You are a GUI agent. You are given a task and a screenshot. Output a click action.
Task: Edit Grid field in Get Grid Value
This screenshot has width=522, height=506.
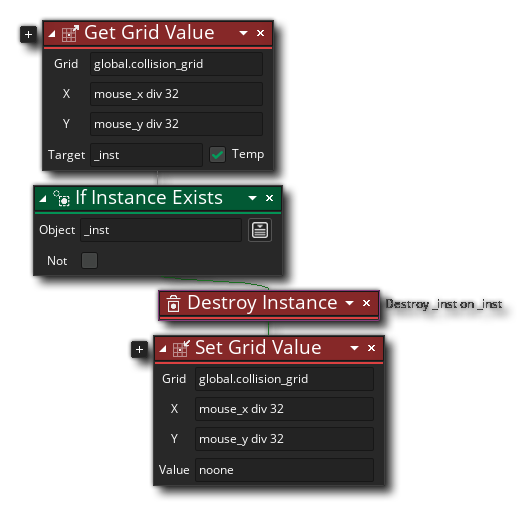tap(176, 64)
